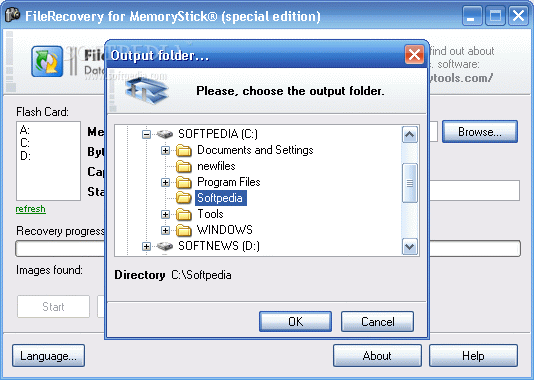534x380 pixels.
Task: Select the Tools folder label
Action: pos(210,214)
